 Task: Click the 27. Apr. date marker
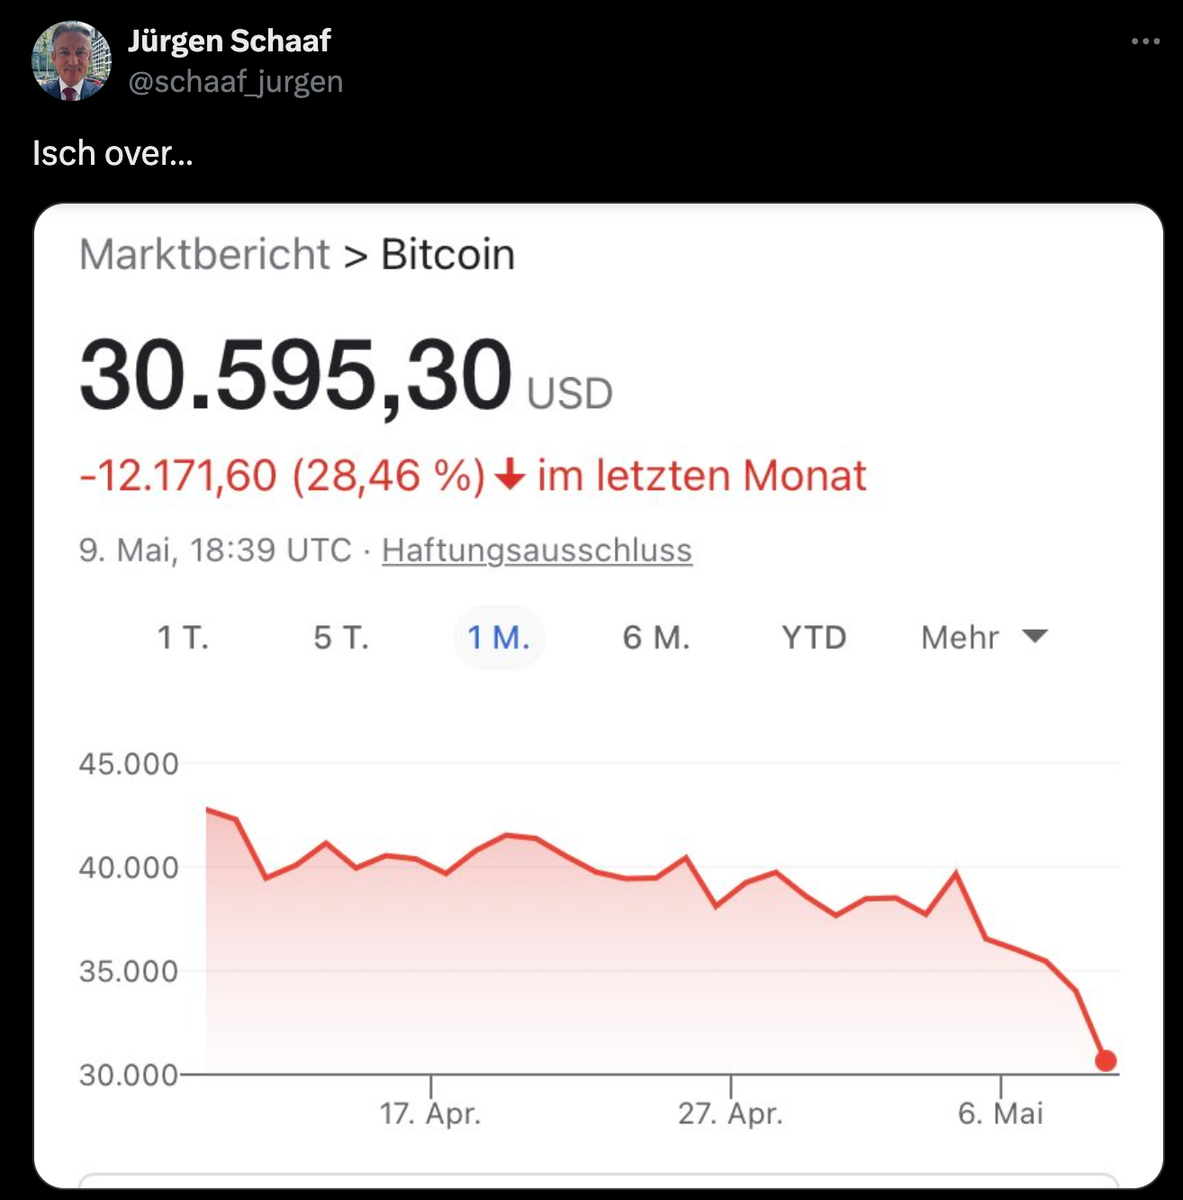click(x=730, y=1112)
